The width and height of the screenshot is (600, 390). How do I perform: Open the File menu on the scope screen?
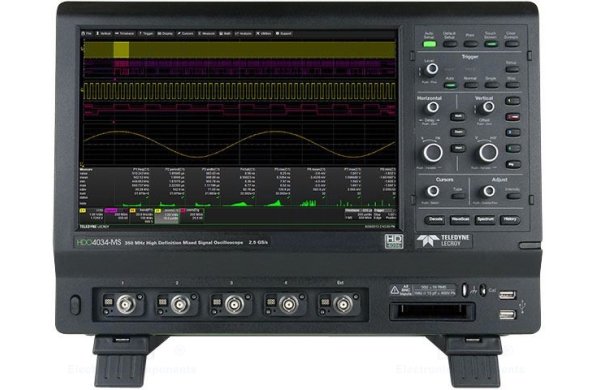(x=87, y=34)
